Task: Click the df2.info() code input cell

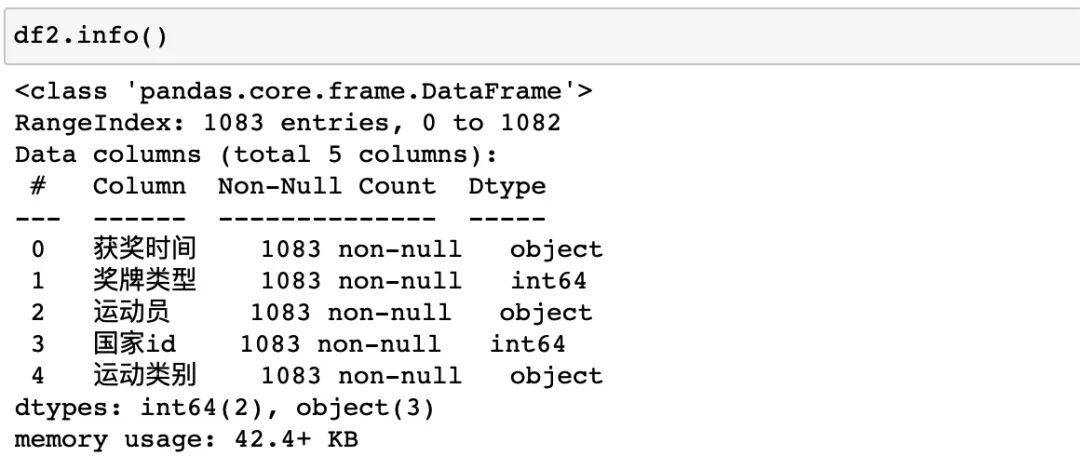Action: (540, 36)
